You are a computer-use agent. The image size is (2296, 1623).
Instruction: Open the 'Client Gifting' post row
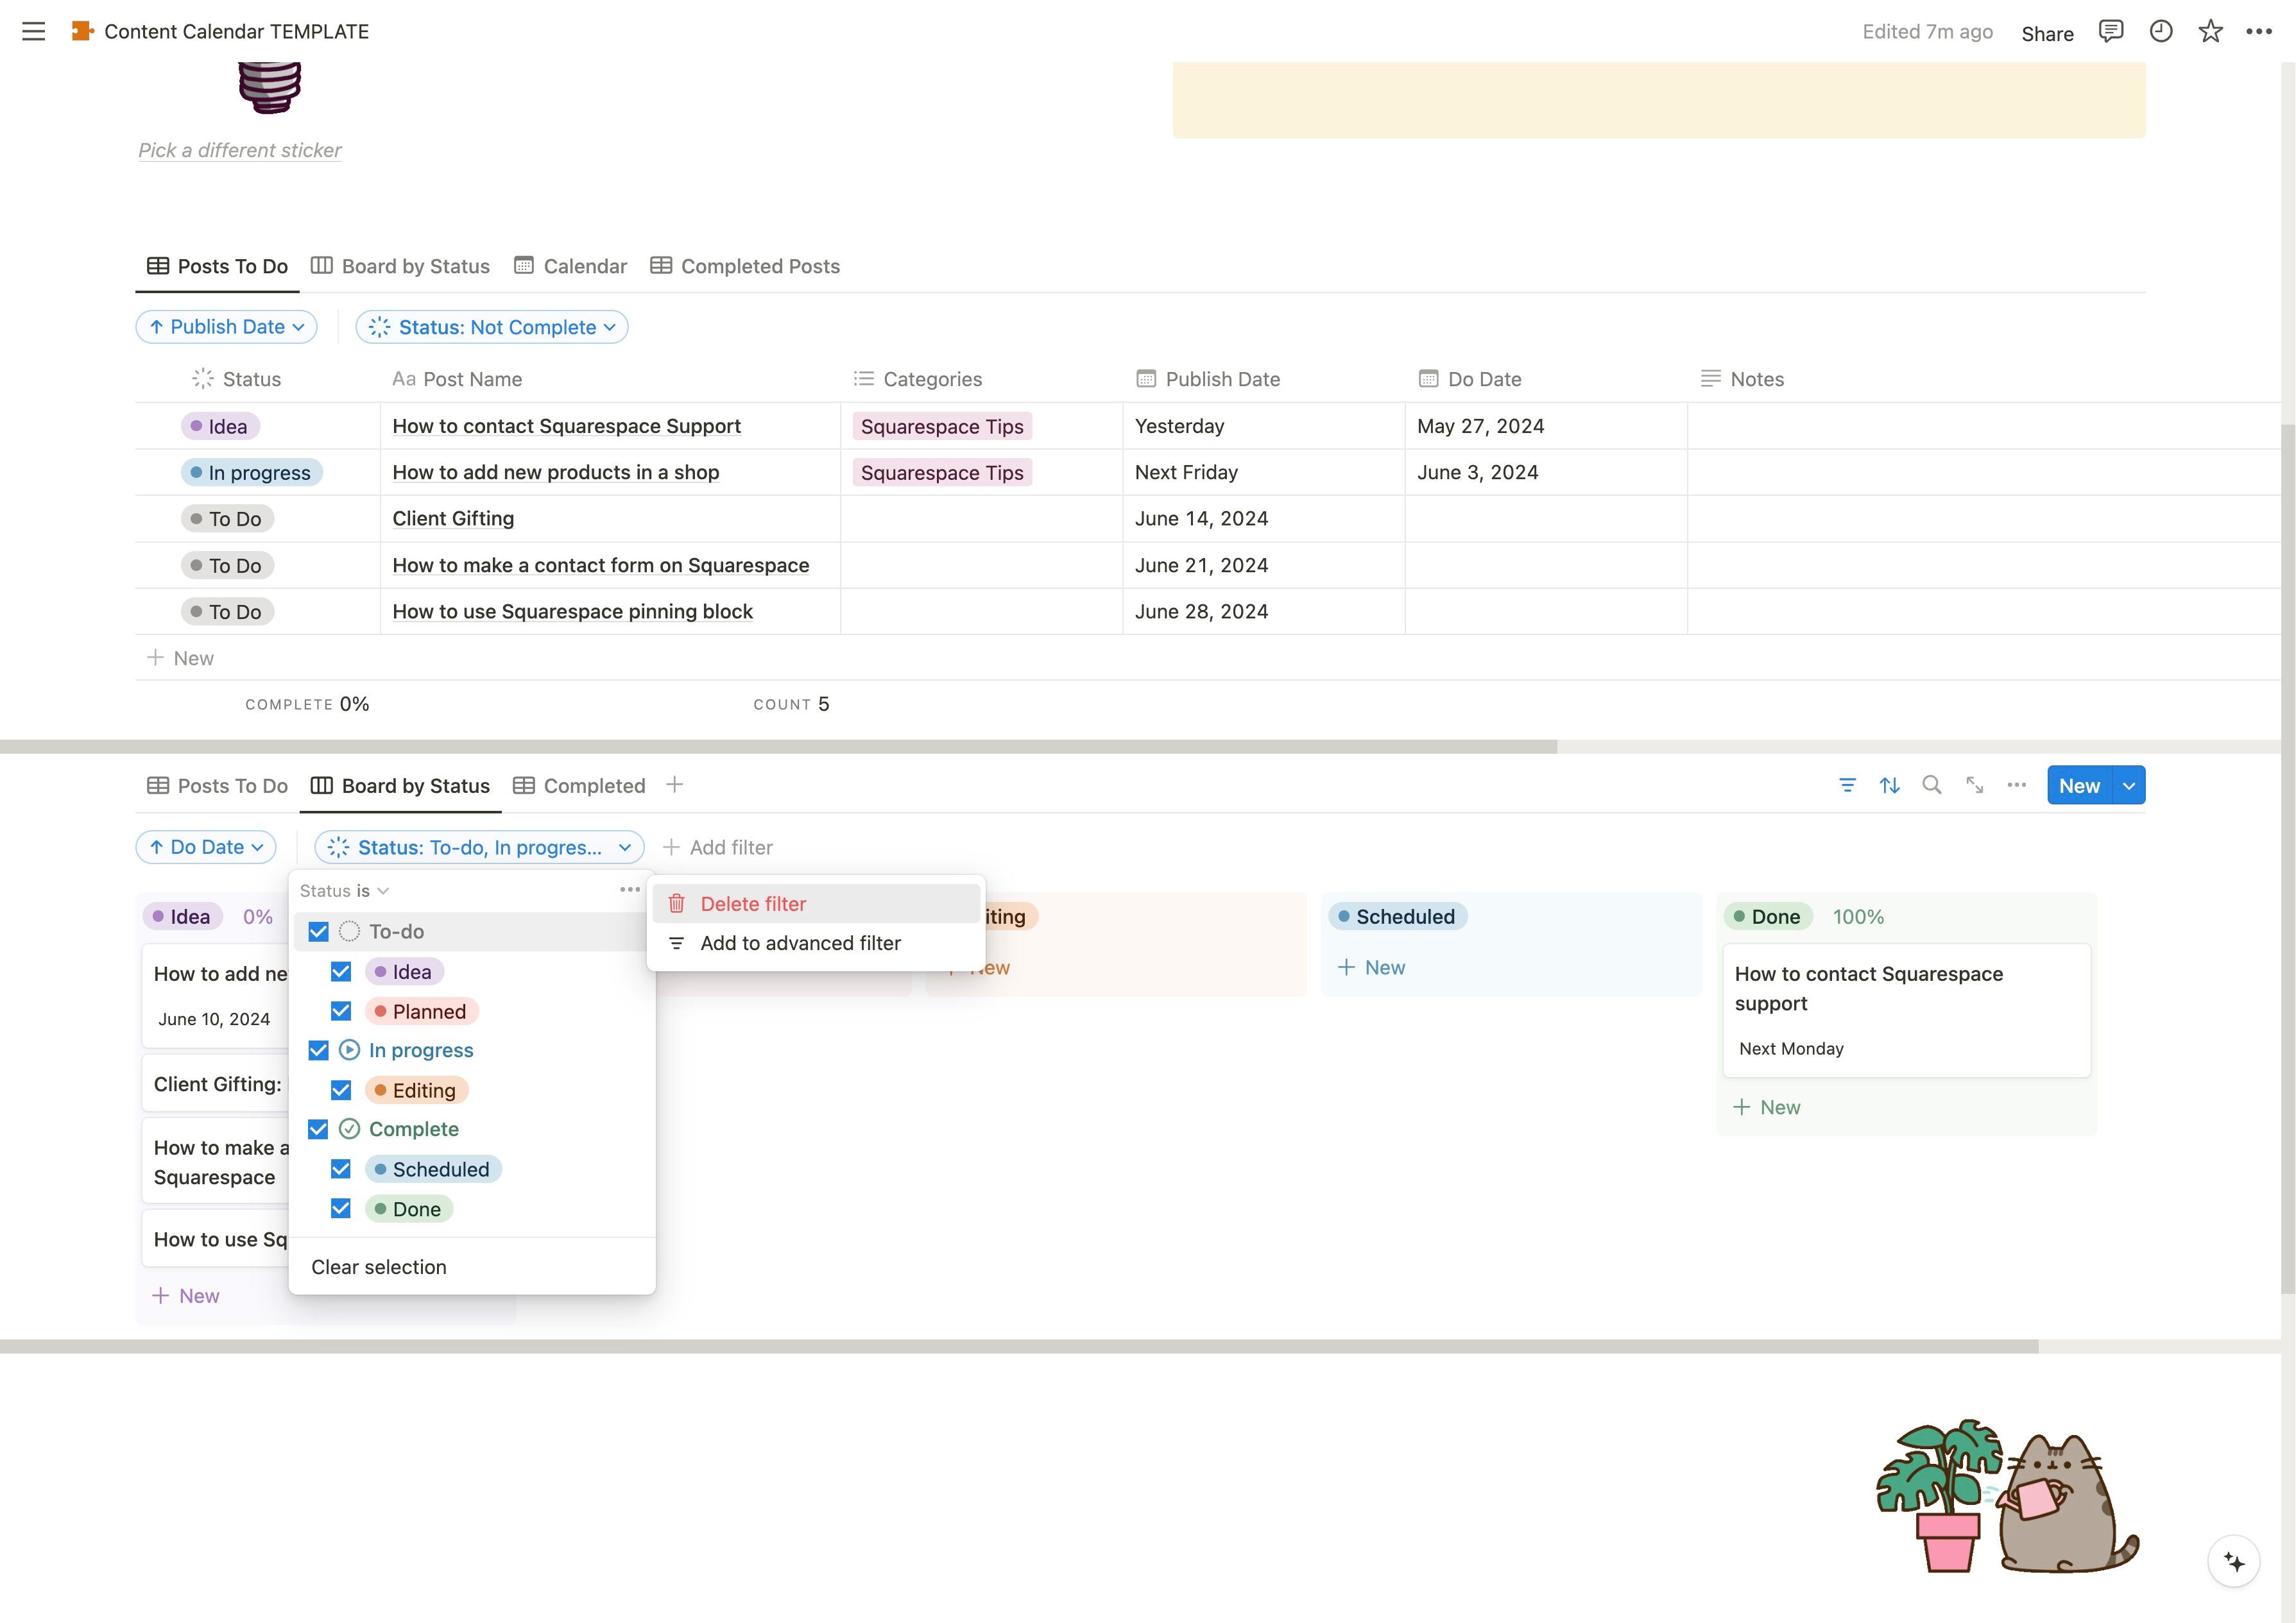tap(453, 519)
